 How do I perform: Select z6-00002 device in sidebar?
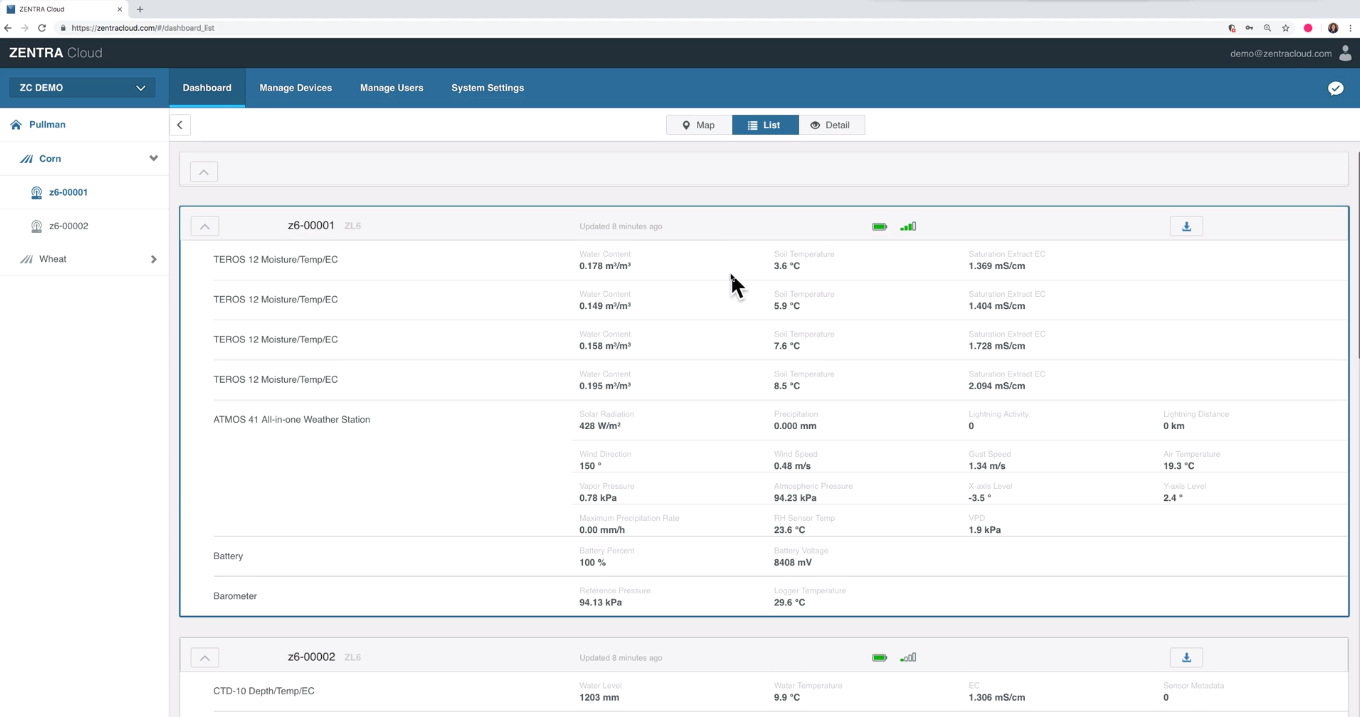pos(68,226)
